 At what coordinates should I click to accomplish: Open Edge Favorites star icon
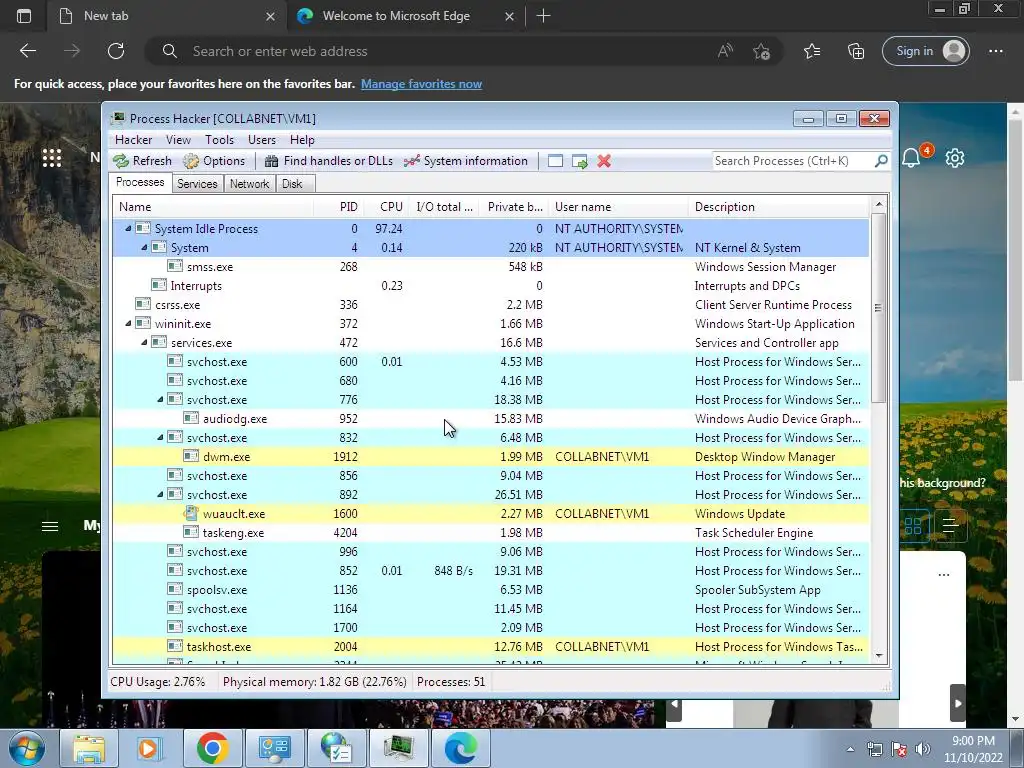812,51
